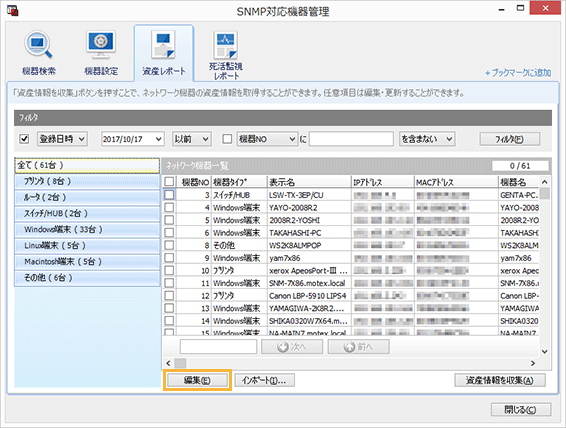Open the 2017/10/17 date dropdown
This screenshot has width=566, height=428.
pos(133,139)
